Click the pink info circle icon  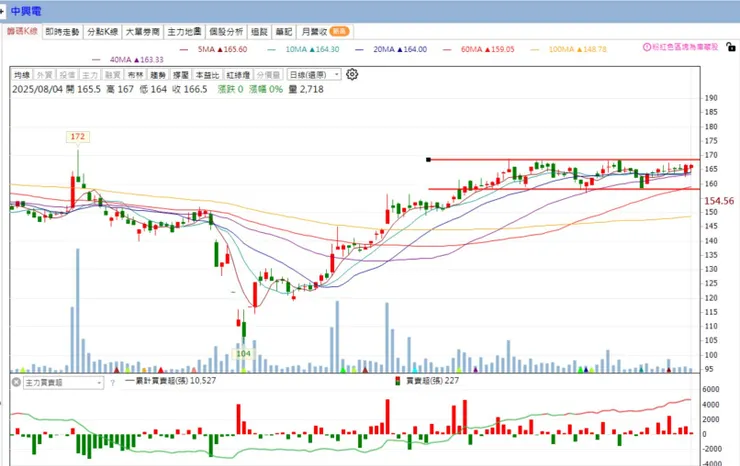coord(647,47)
